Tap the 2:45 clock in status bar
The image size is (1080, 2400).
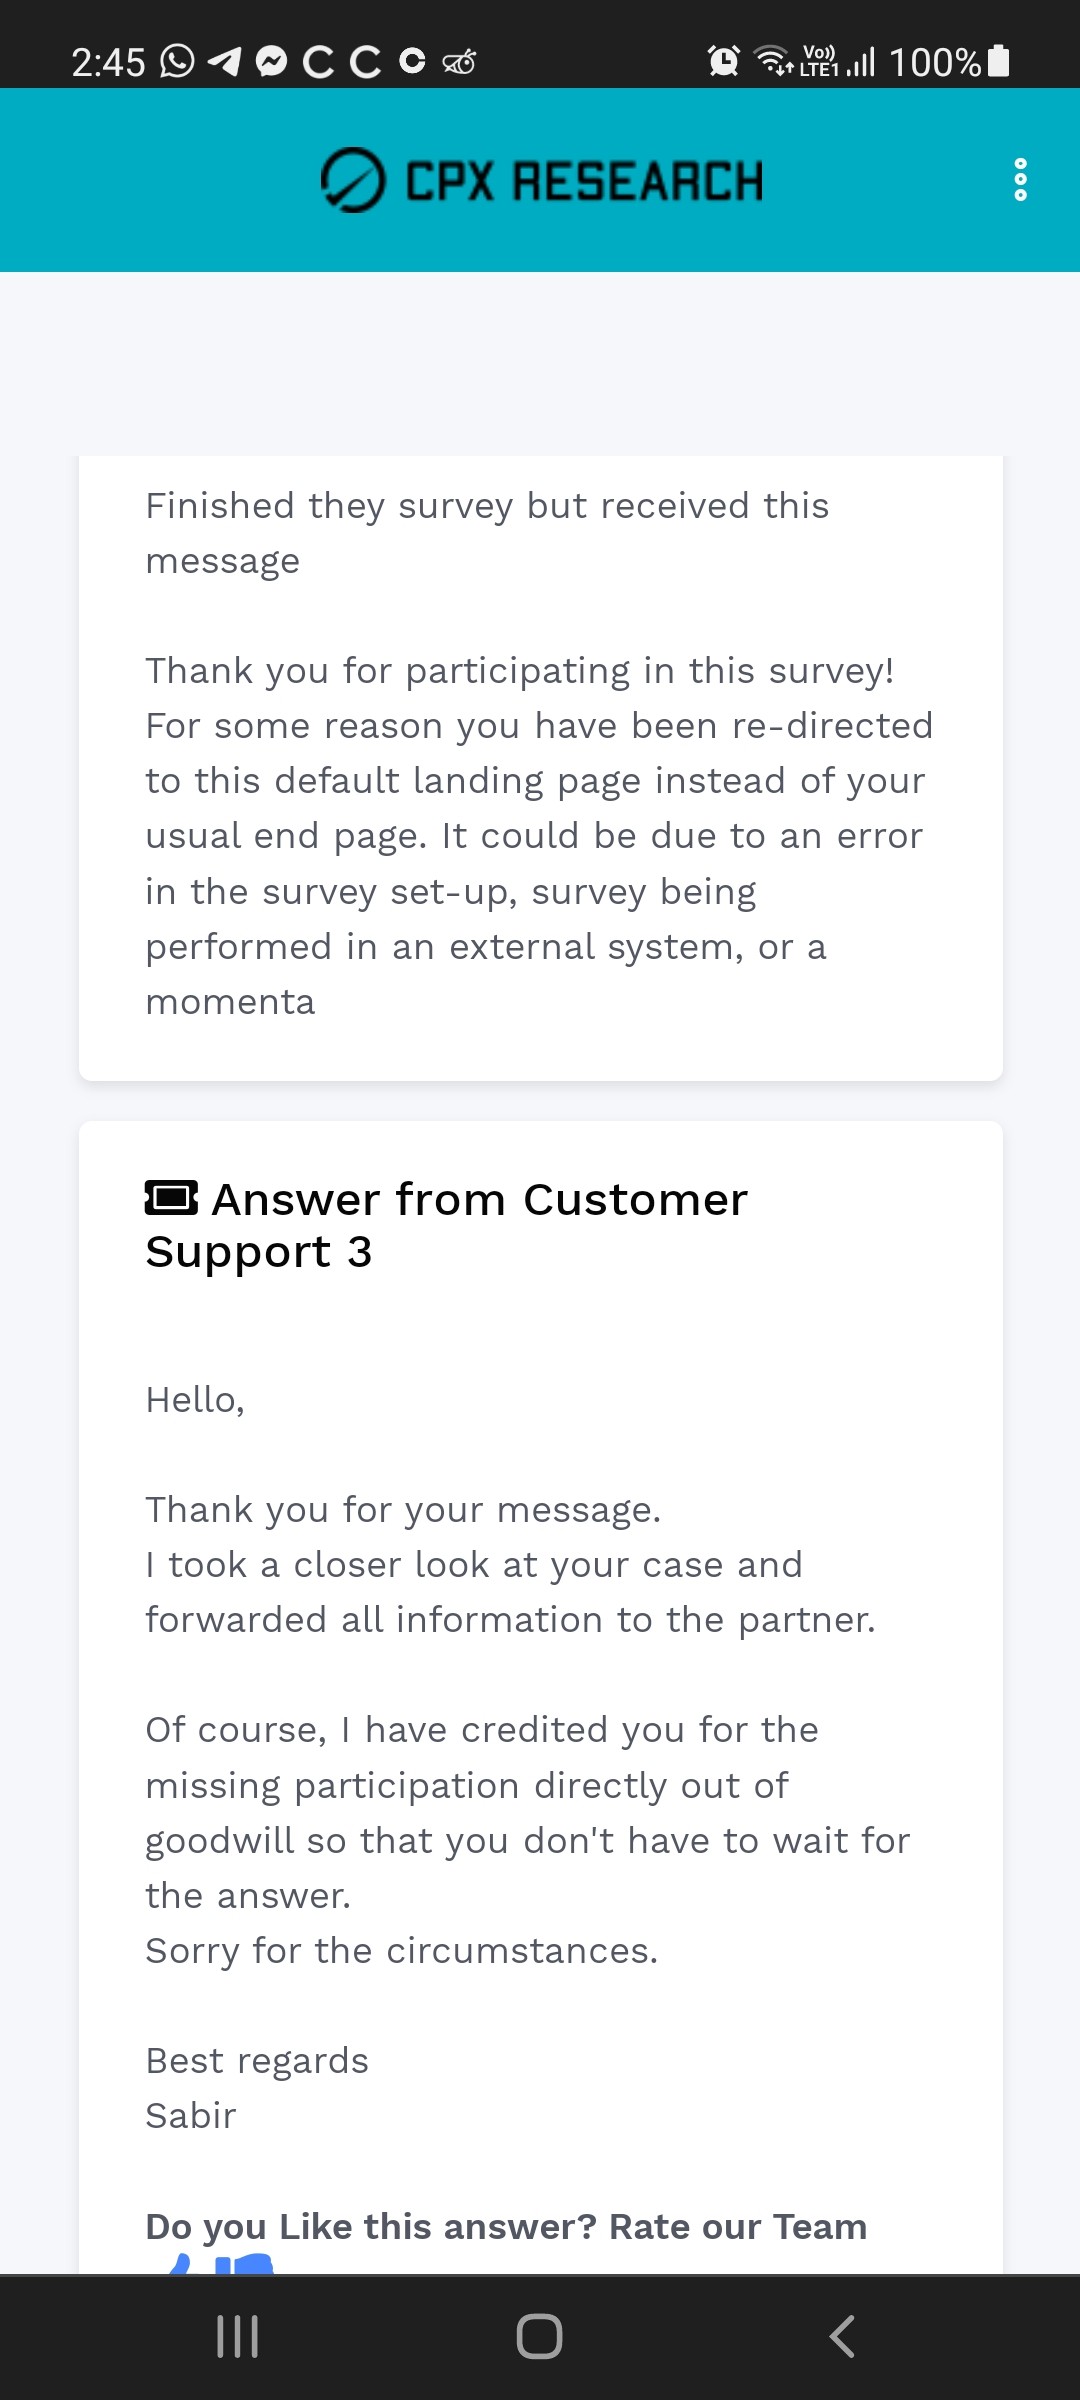coord(108,62)
